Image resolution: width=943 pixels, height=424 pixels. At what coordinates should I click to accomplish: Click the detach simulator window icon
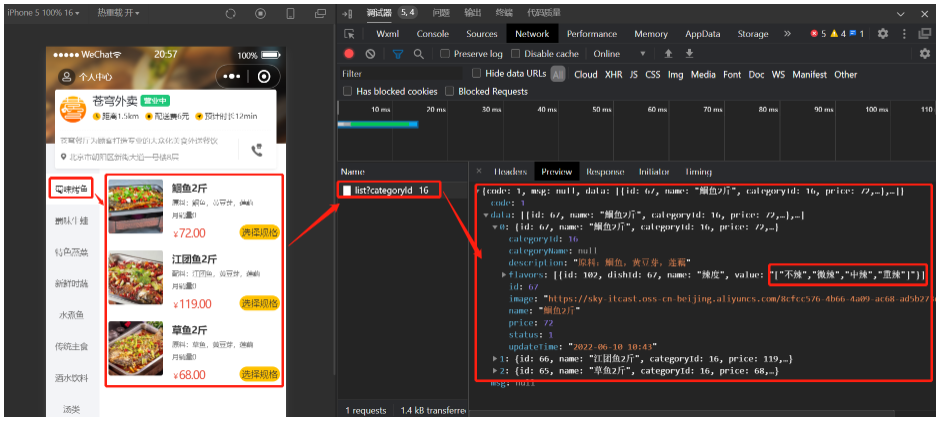coord(321,13)
